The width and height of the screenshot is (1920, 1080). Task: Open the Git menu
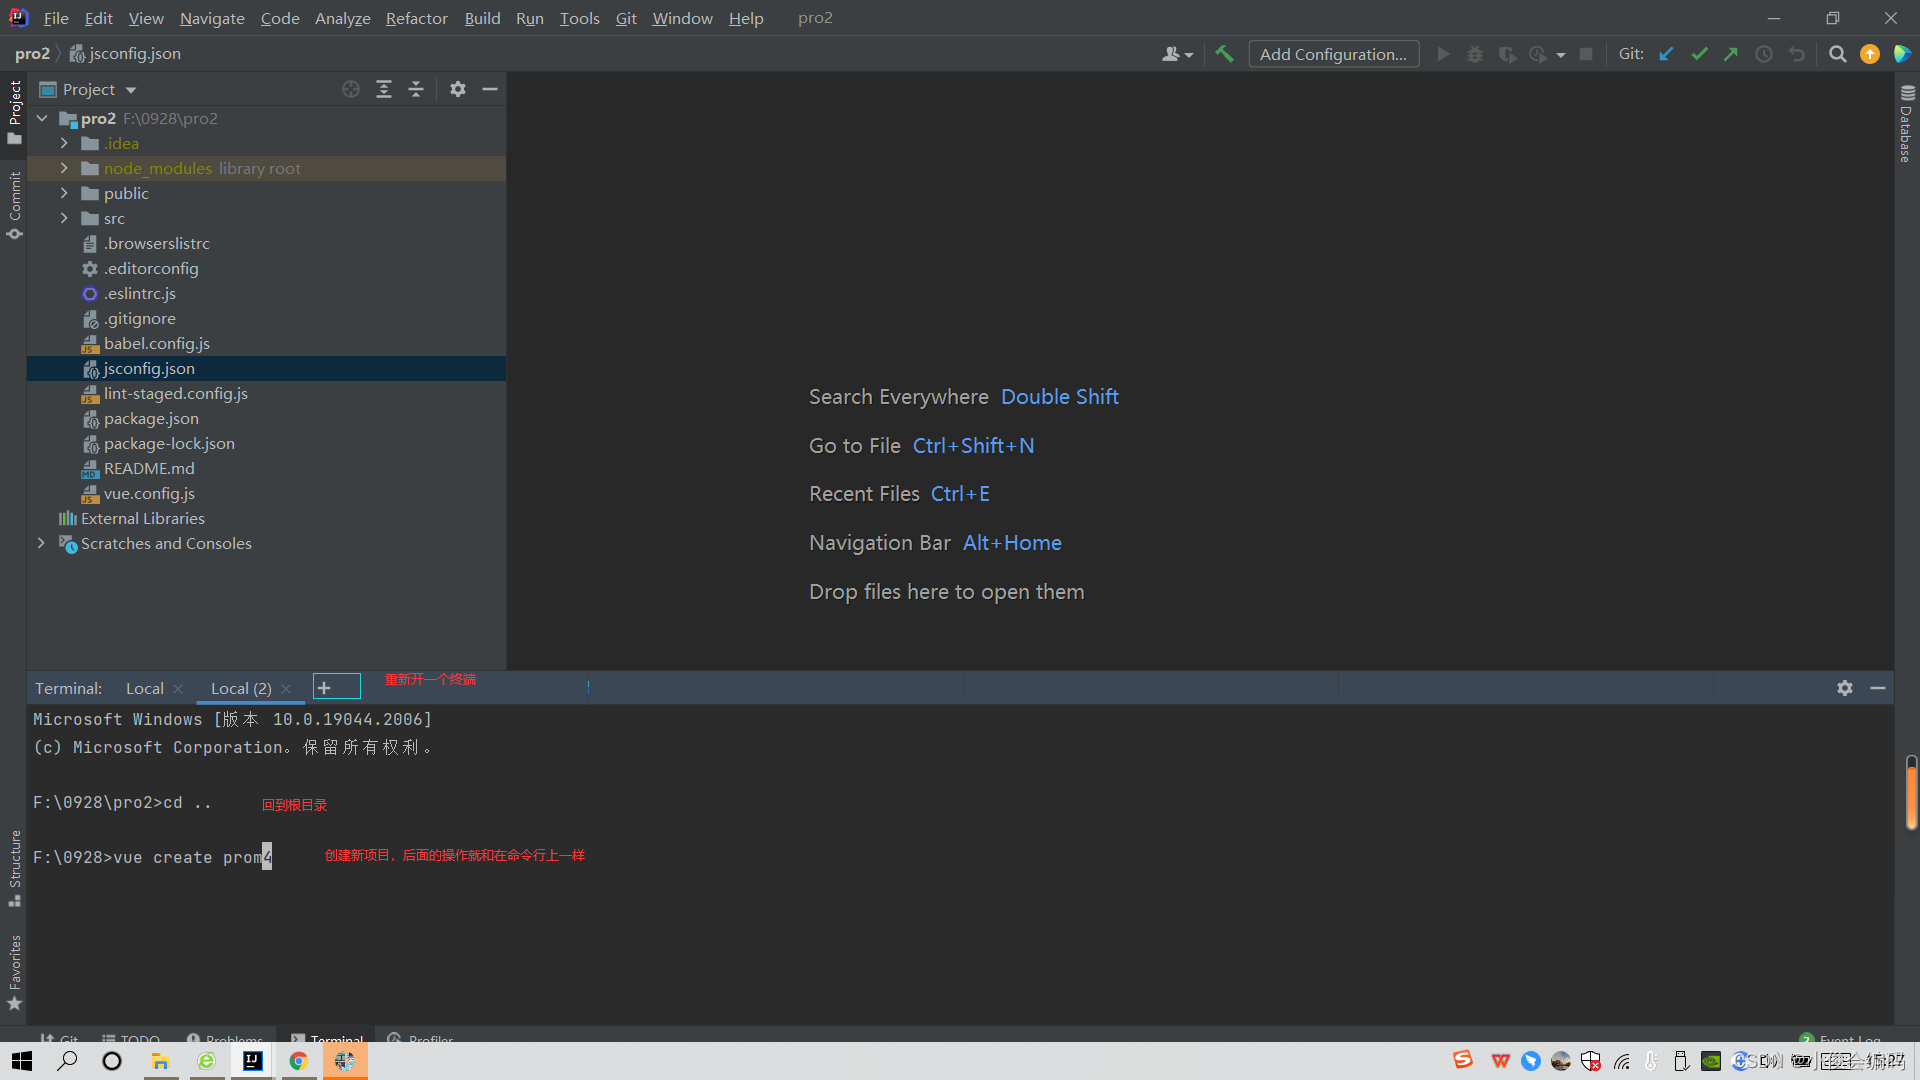click(626, 18)
